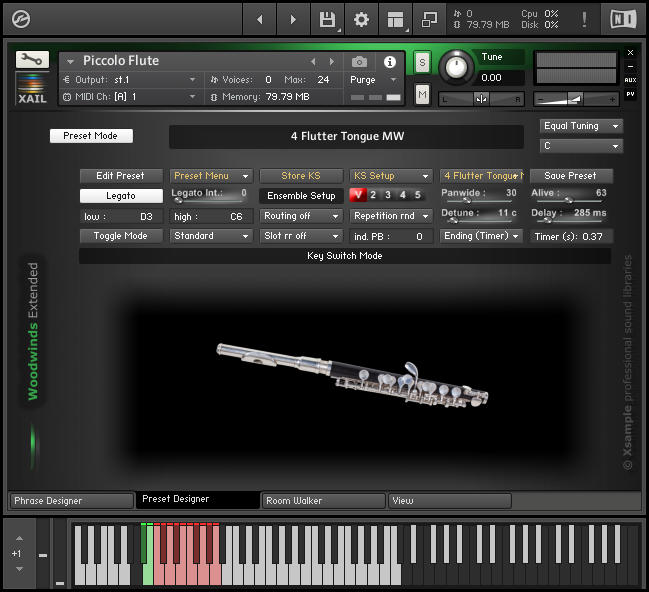Open the Standard mode dropdown
Screen dimensions: 649x592
click(x=211, y=236)
